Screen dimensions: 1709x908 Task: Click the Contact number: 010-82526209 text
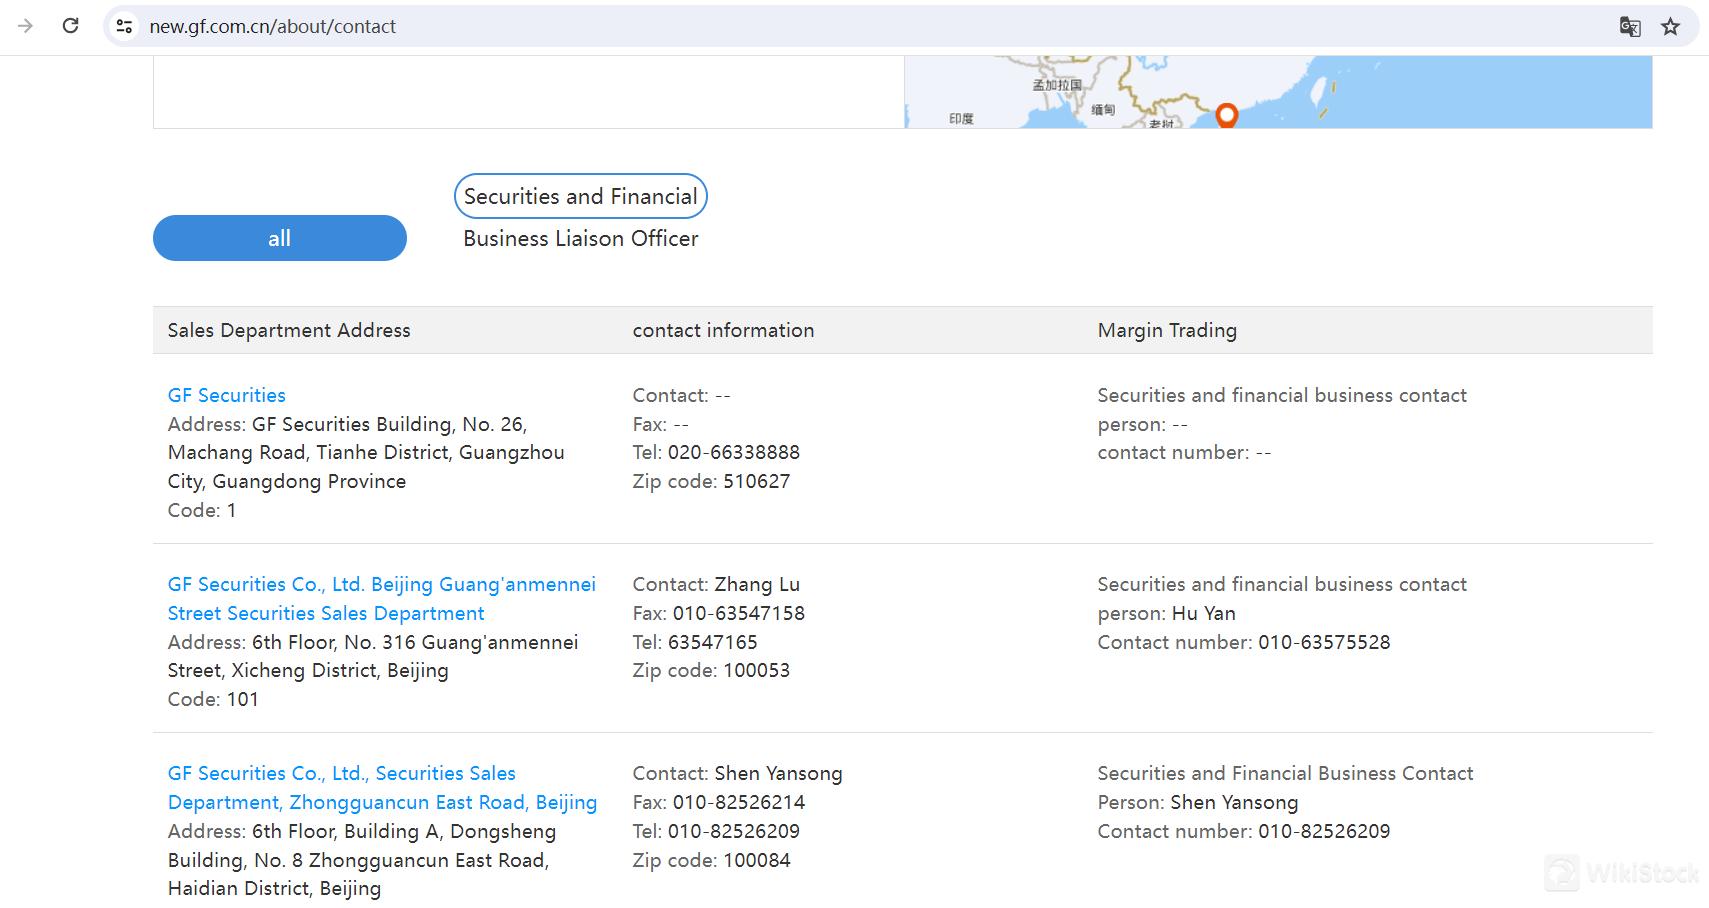tap(1244, 831)
